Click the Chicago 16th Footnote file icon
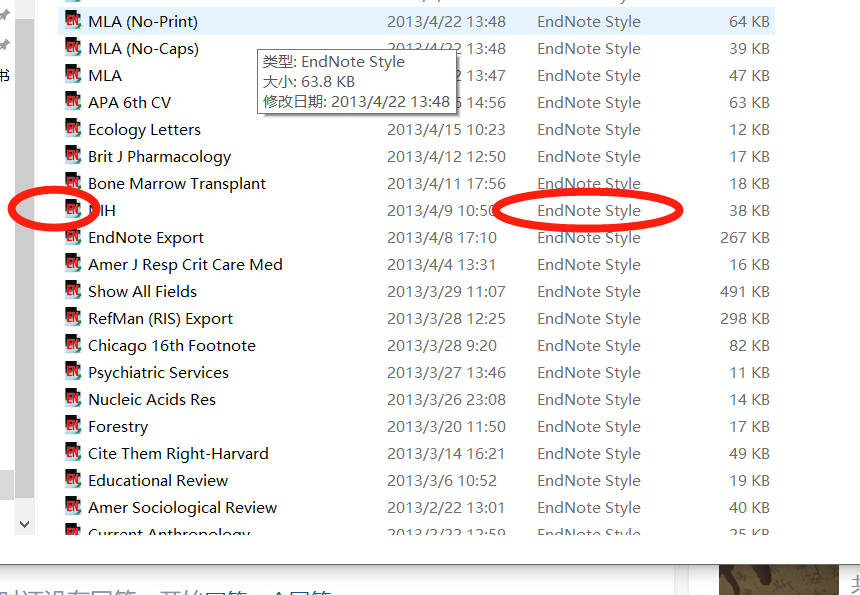 tap(73, 344)
